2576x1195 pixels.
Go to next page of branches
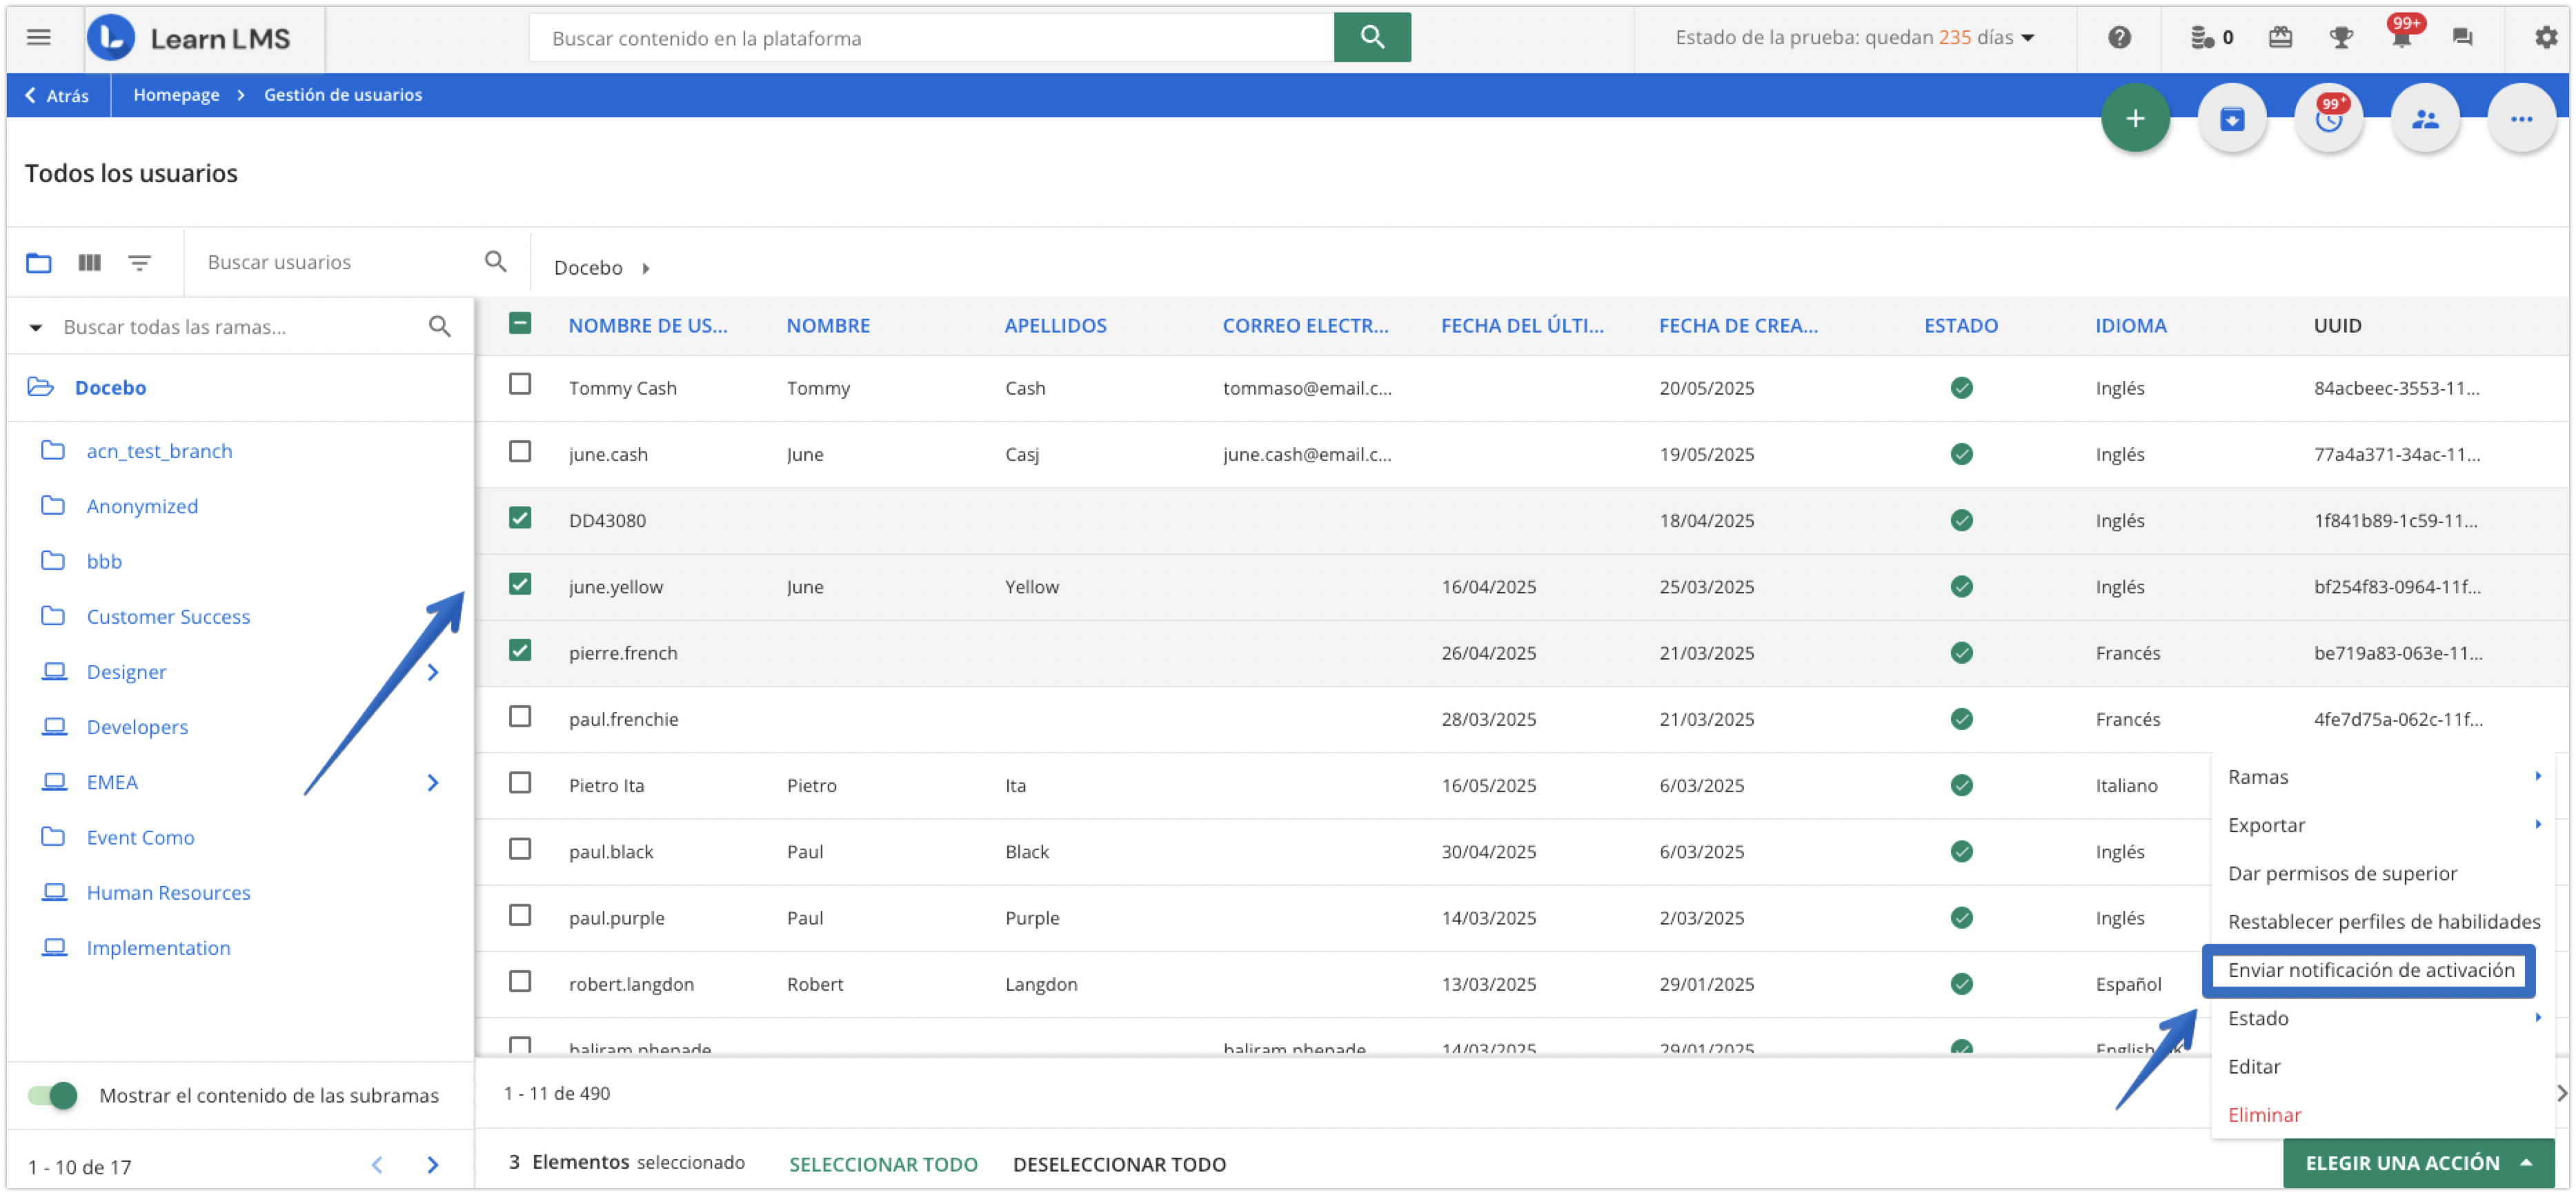point(432,1165)
